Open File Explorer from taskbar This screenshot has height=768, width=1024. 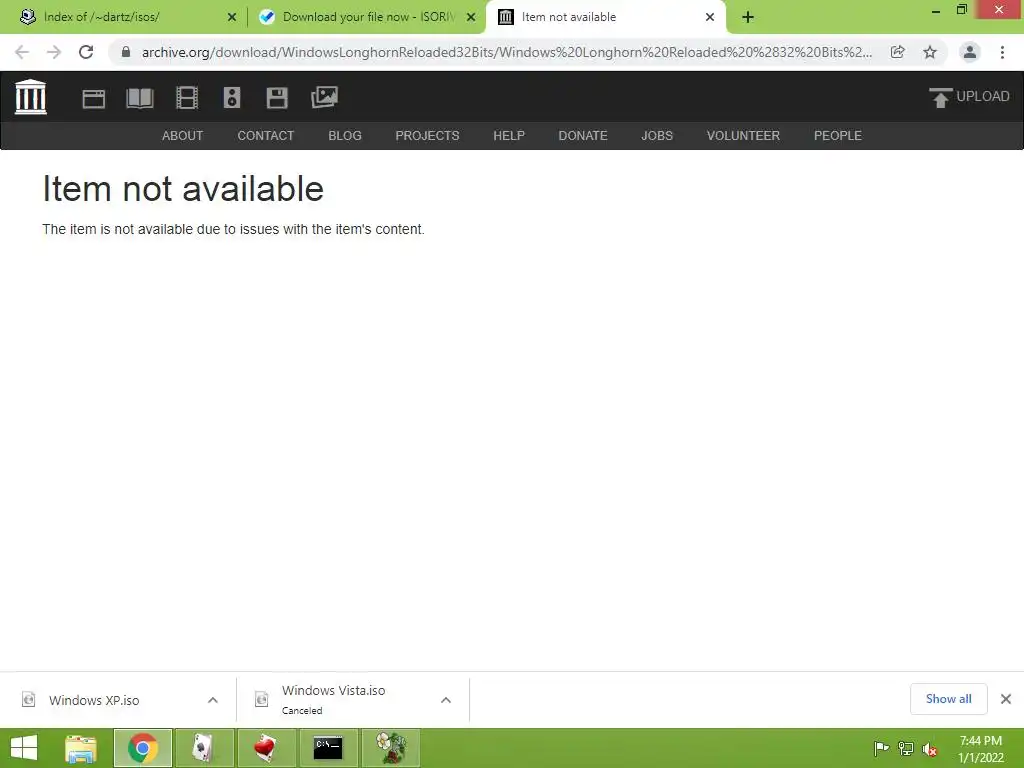click(81, 748)
